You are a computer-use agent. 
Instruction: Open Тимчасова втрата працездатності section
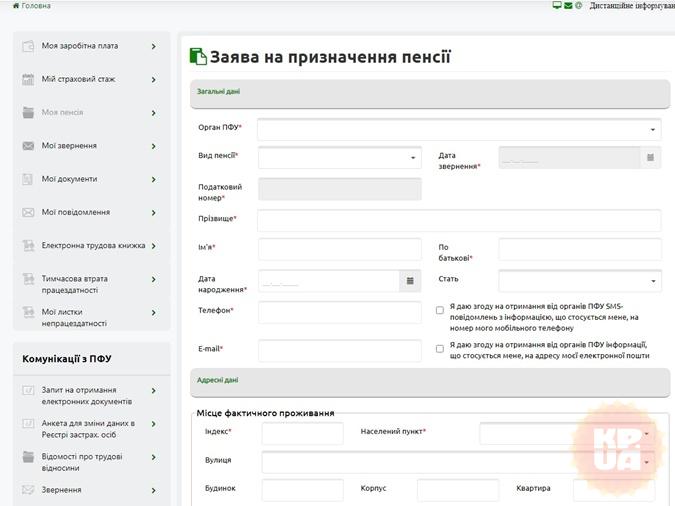pos(75,285)
